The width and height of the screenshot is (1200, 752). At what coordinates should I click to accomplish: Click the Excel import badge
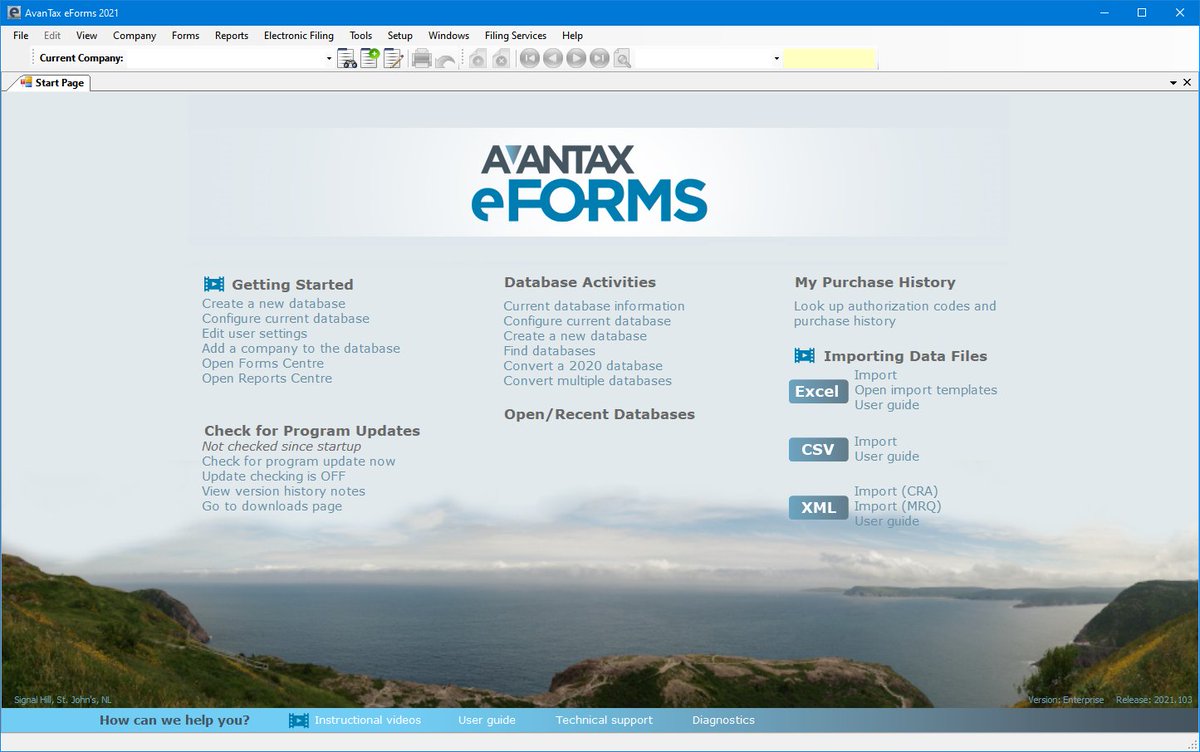pyautogui.click(x=818, y=391)
